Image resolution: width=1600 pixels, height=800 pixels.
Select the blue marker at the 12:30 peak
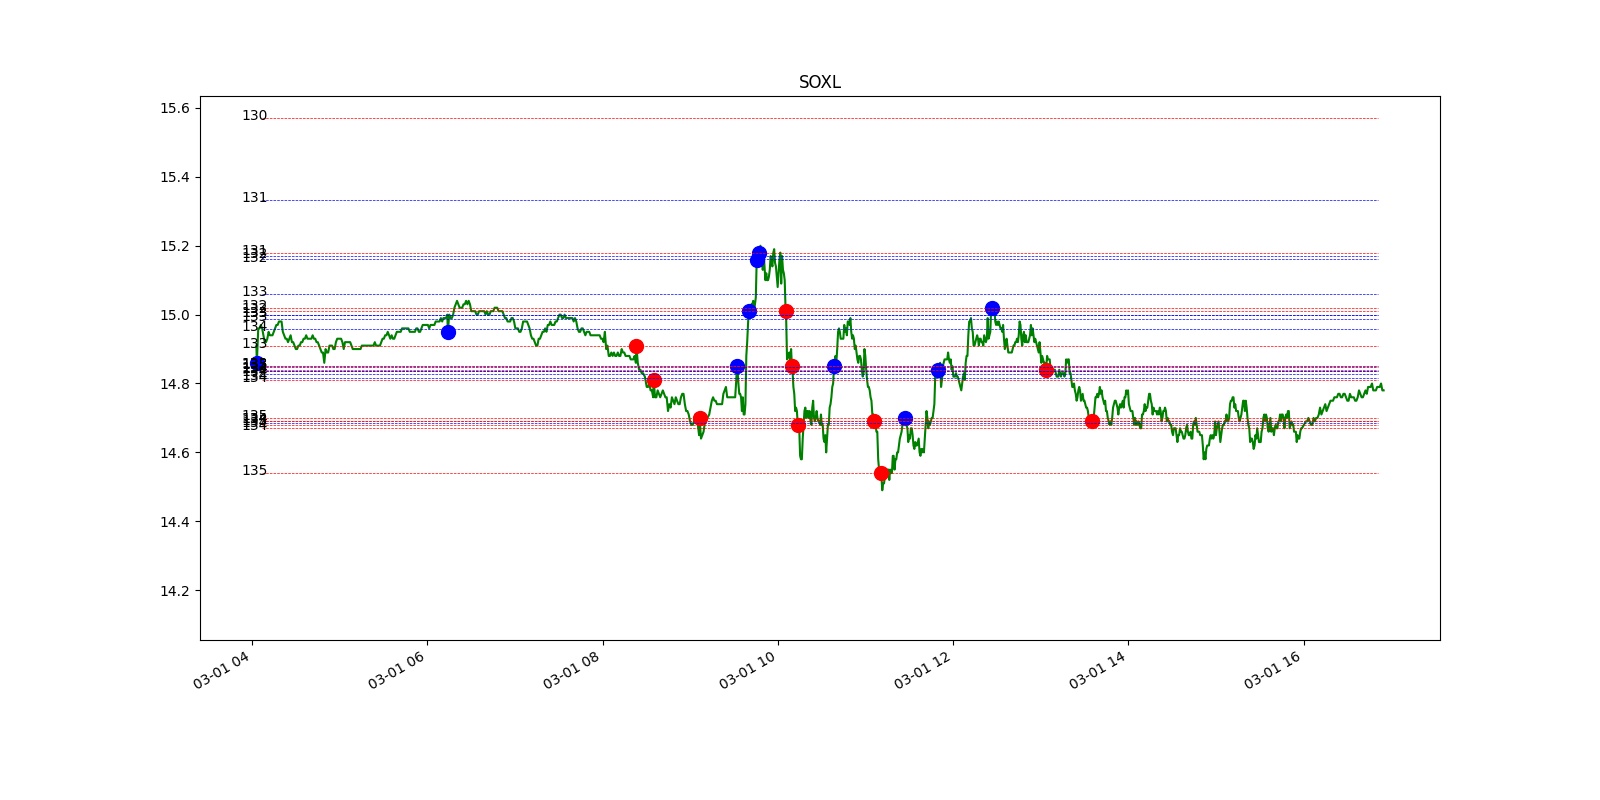click(992, 308)
